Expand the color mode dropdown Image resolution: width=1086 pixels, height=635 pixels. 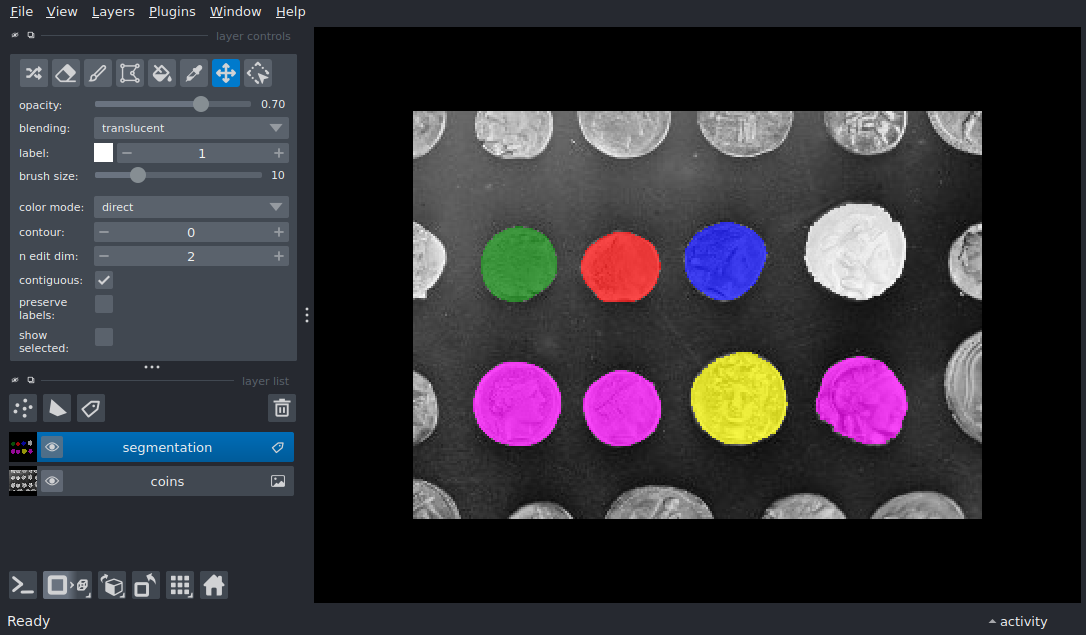point(191,207)
